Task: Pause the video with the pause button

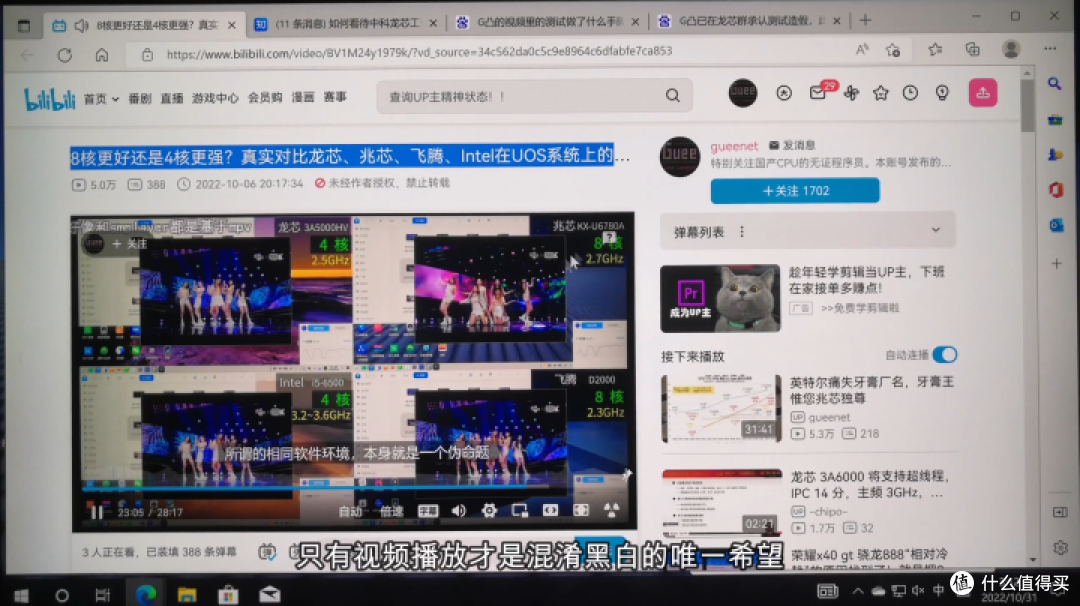Action: 97,512
